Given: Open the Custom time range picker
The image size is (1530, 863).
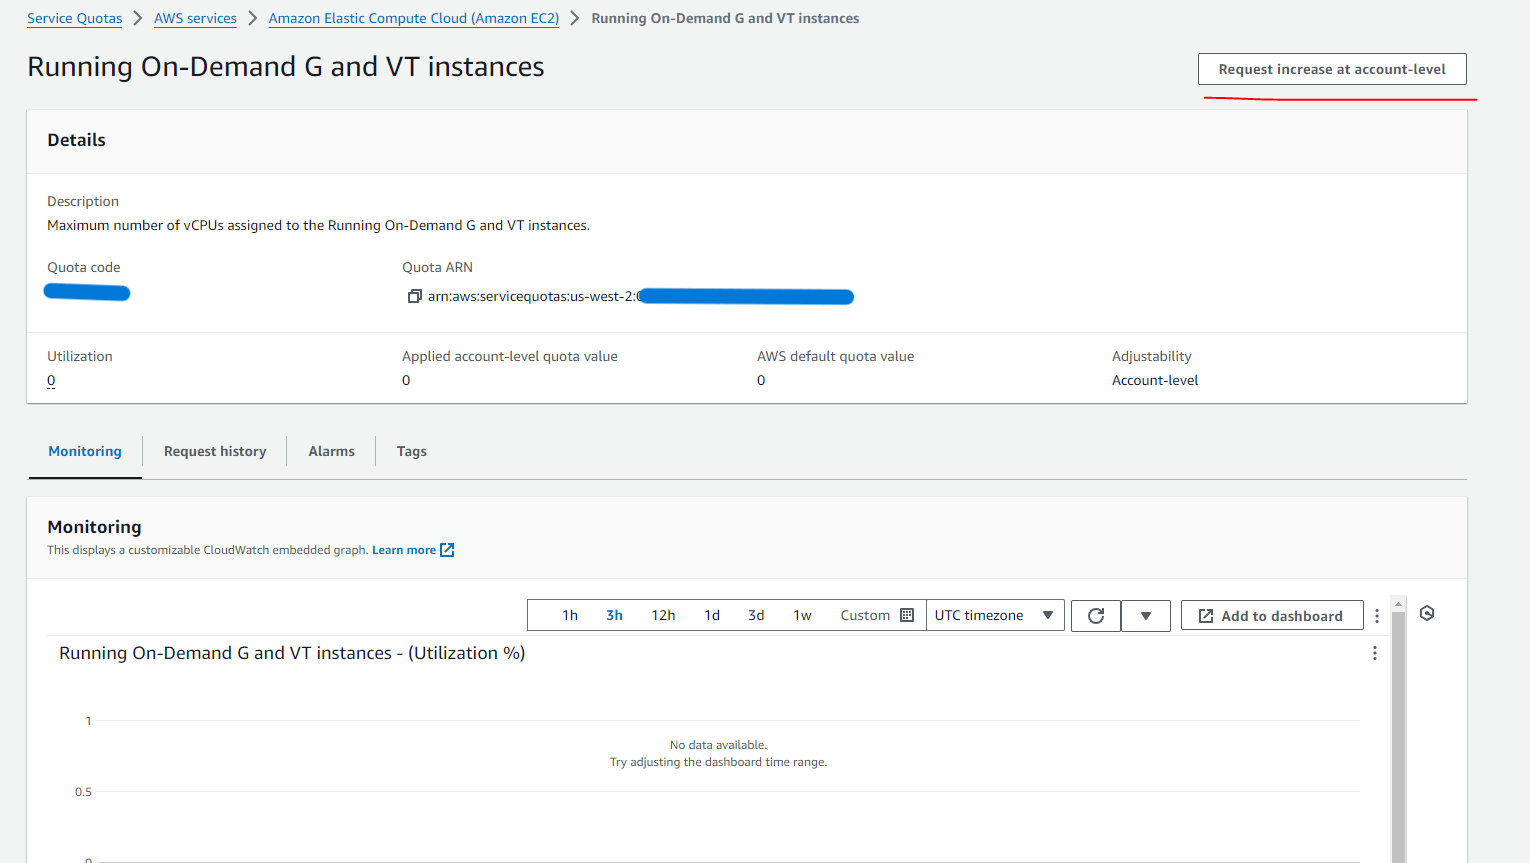Looking at the screenshot, I should (866, 615).
